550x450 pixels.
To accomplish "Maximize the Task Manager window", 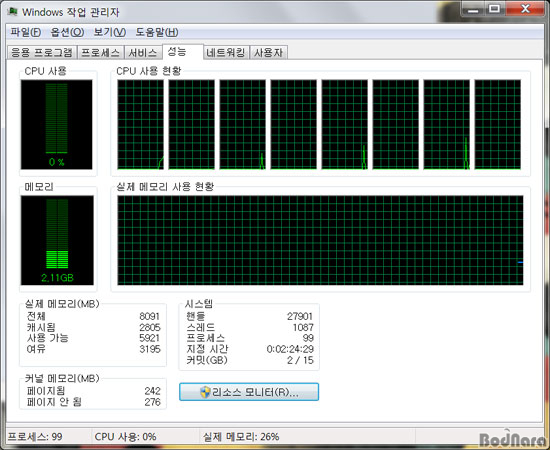I will point(495,9).
